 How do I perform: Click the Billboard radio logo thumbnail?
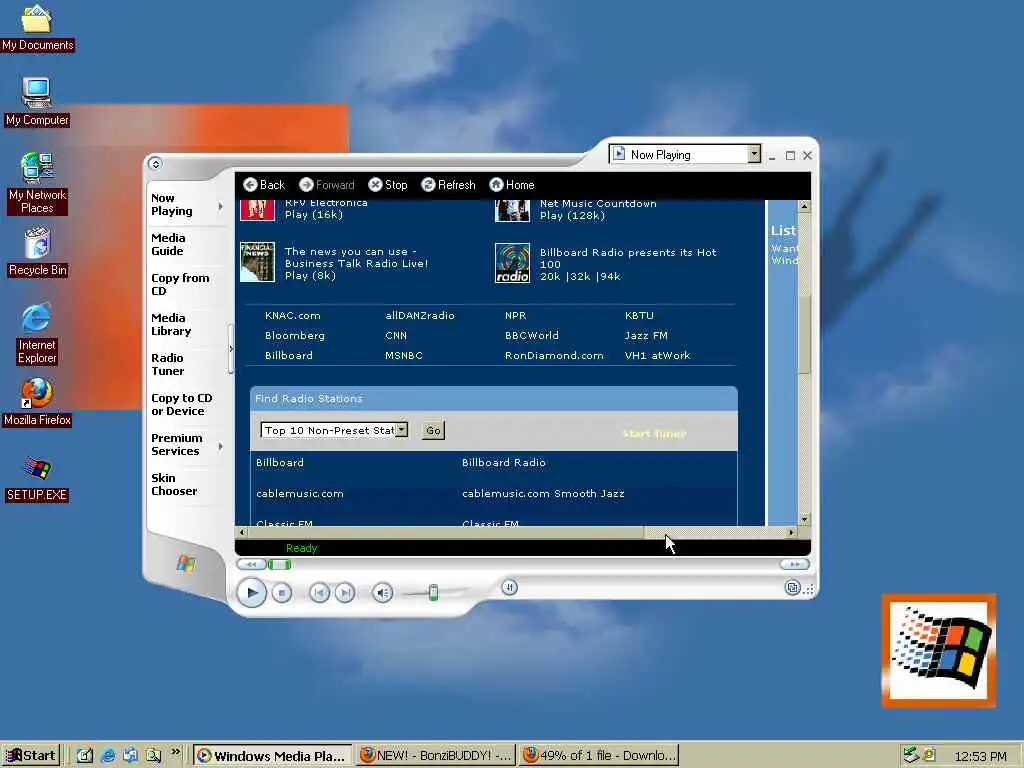click(x=513, y=263)
